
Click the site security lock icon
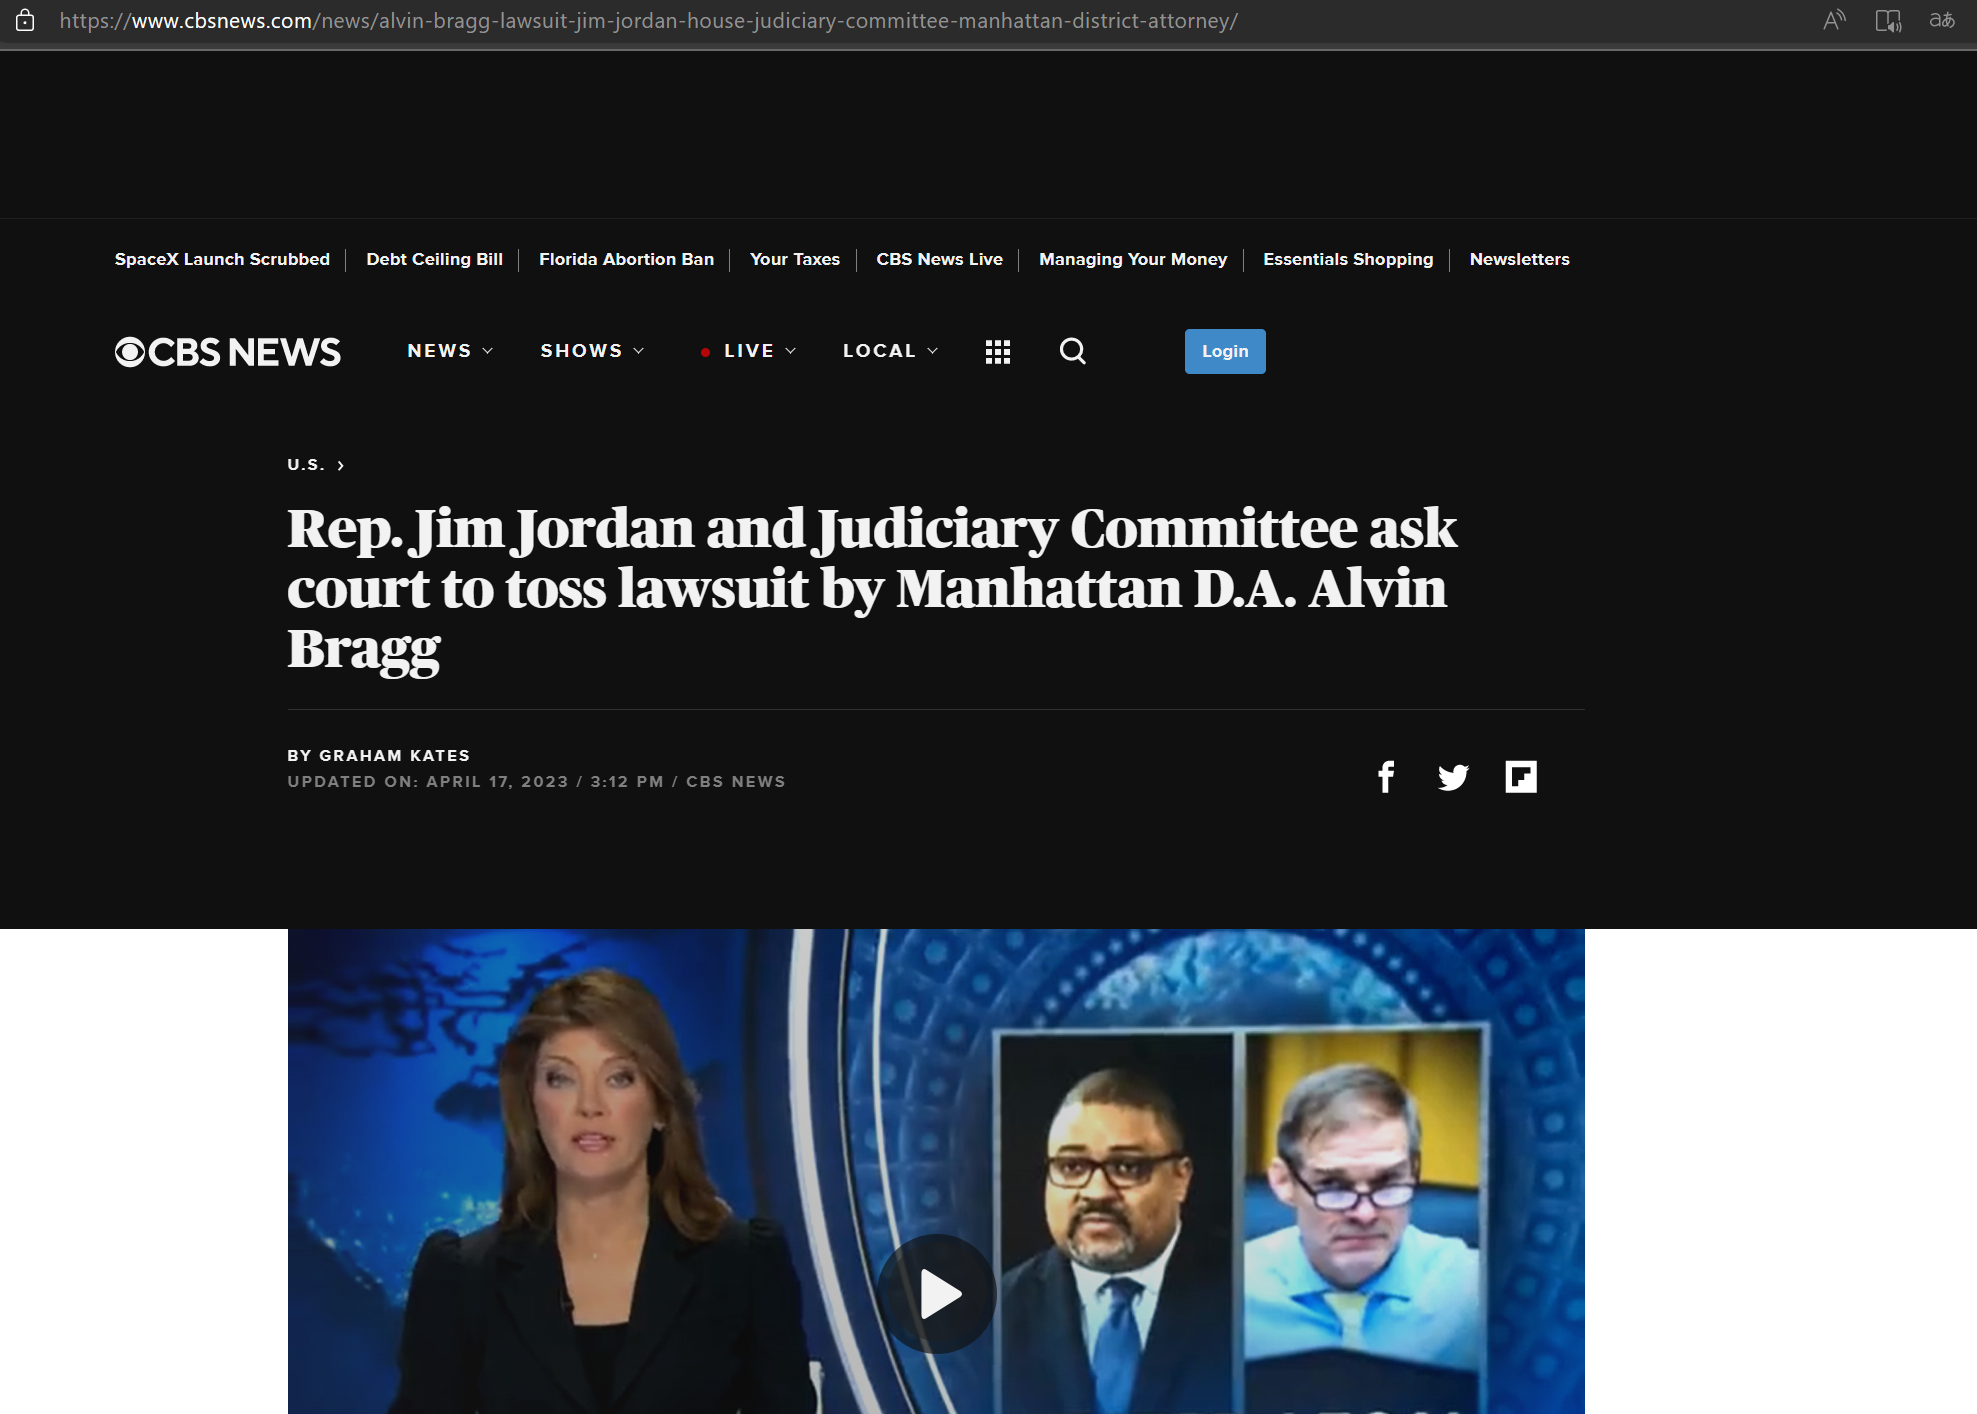coord(25,20)
